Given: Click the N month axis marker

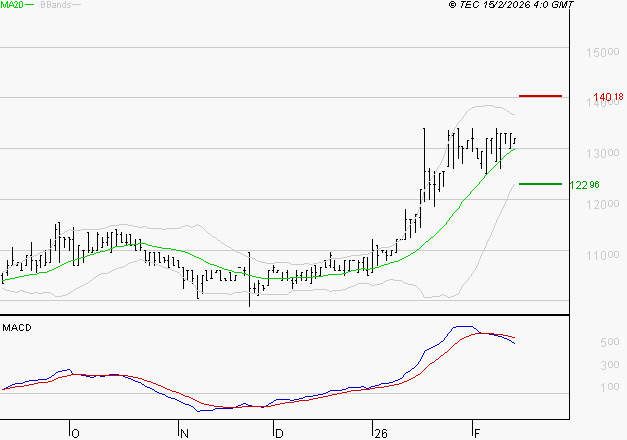Looking at the screenshot, I should click(184, 433).
